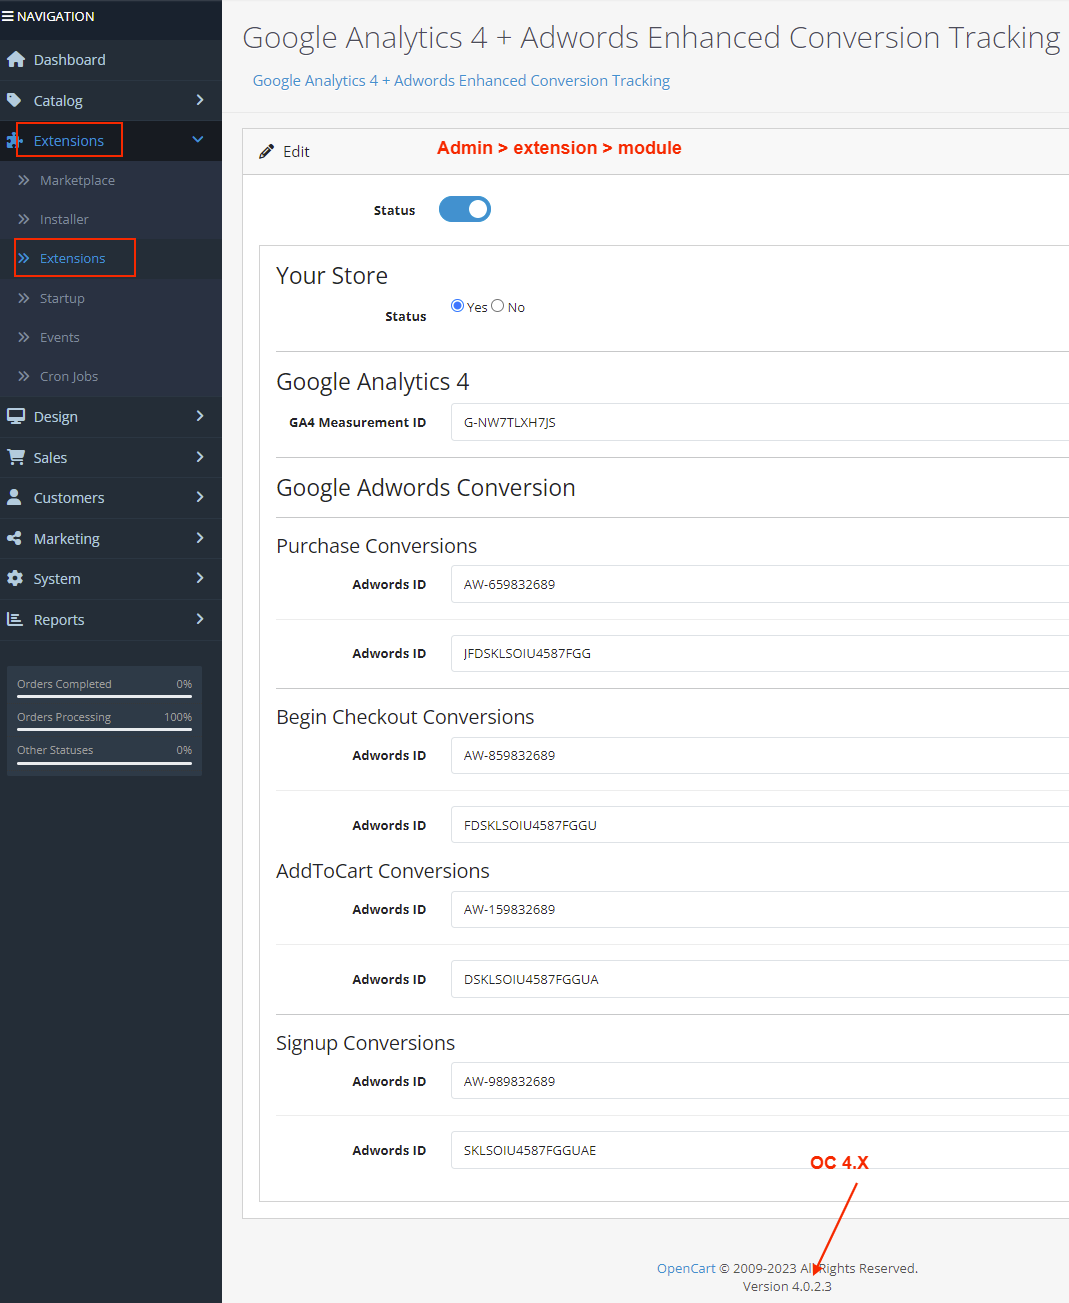Click the GA4 Measurement ID field

coord(760,422)
